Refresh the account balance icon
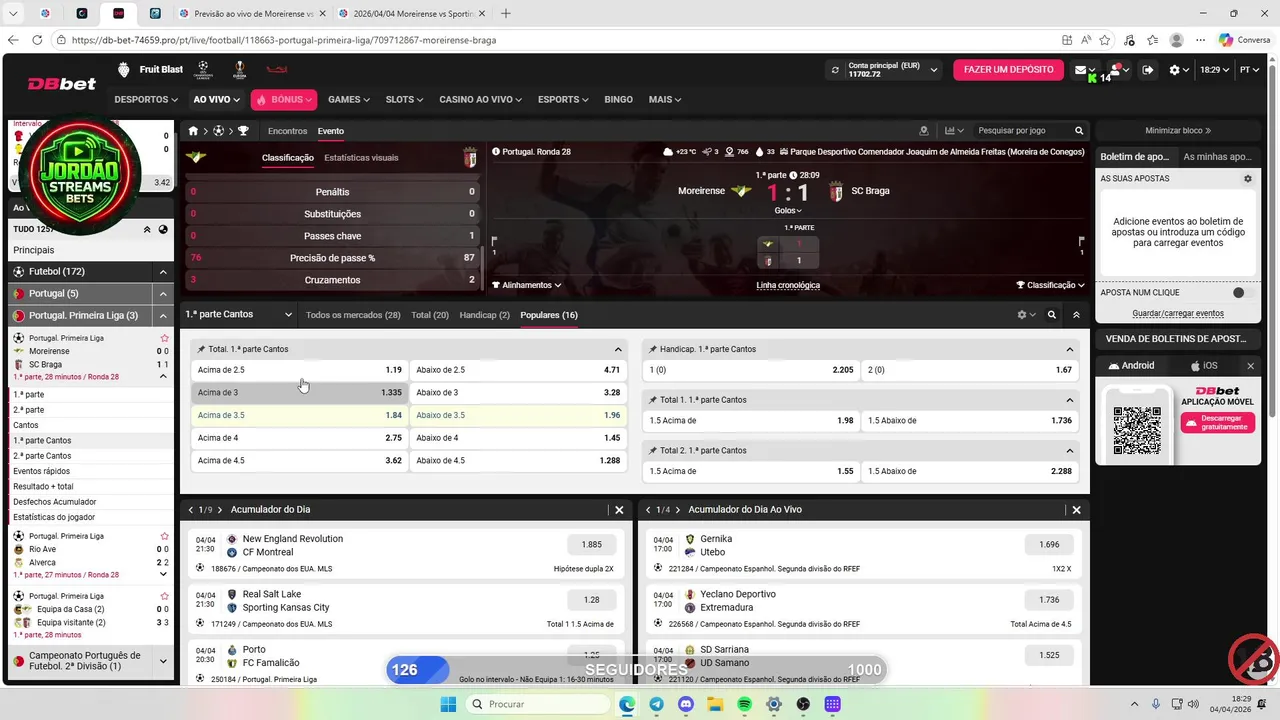 click(x=835, y=70)
